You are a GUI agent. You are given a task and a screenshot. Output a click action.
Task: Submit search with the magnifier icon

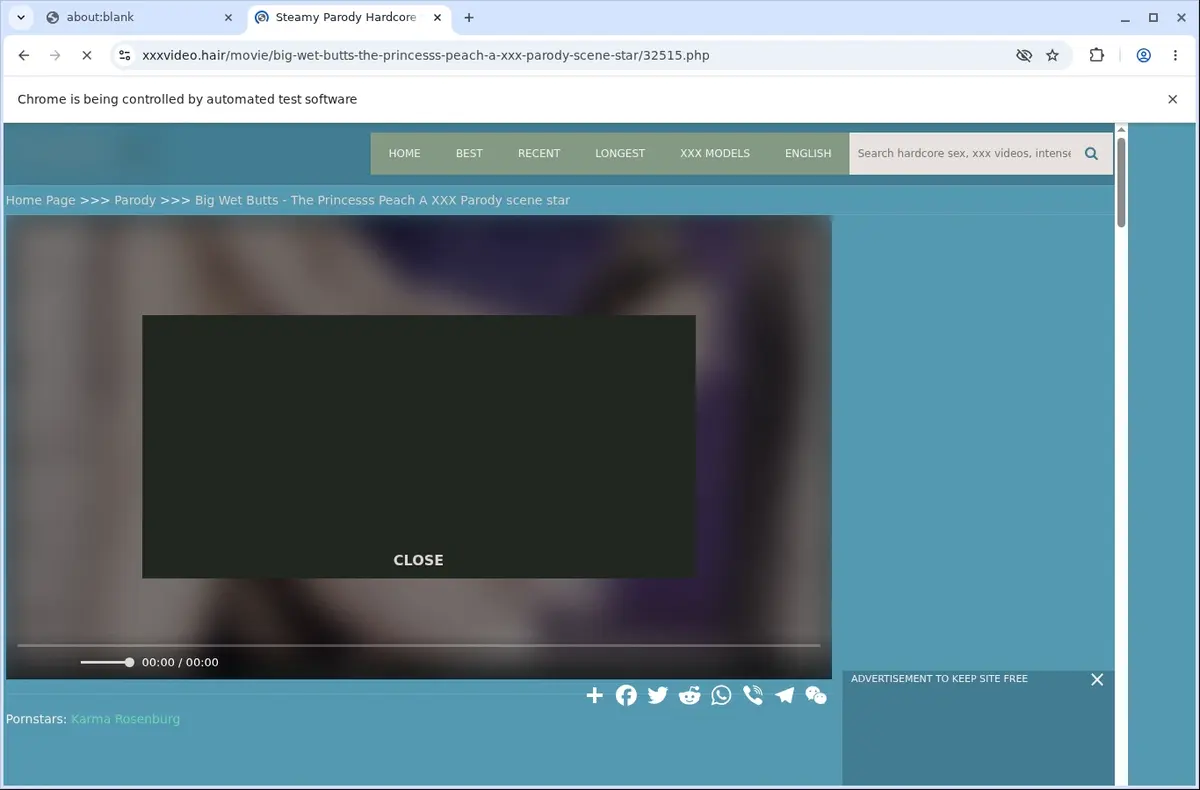coord(1091,153)
